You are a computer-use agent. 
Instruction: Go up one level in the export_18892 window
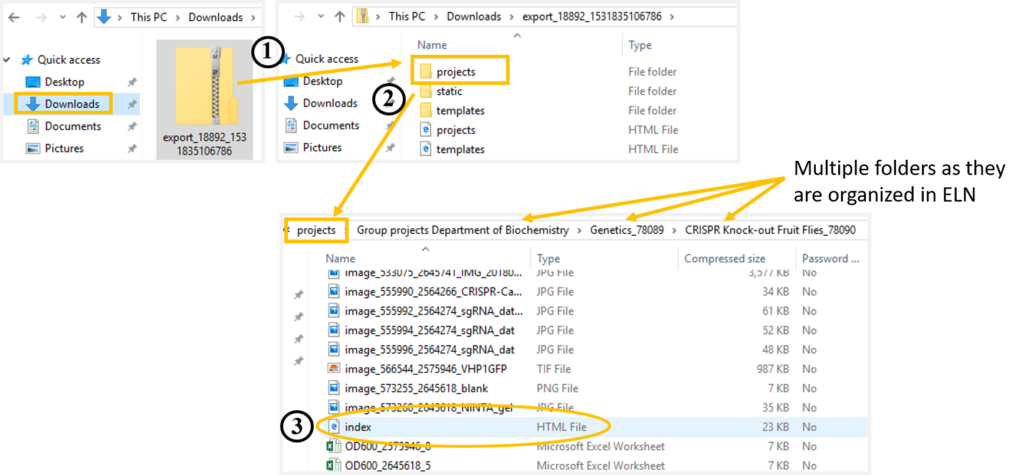pyautogui.click(x=339, y=17)
